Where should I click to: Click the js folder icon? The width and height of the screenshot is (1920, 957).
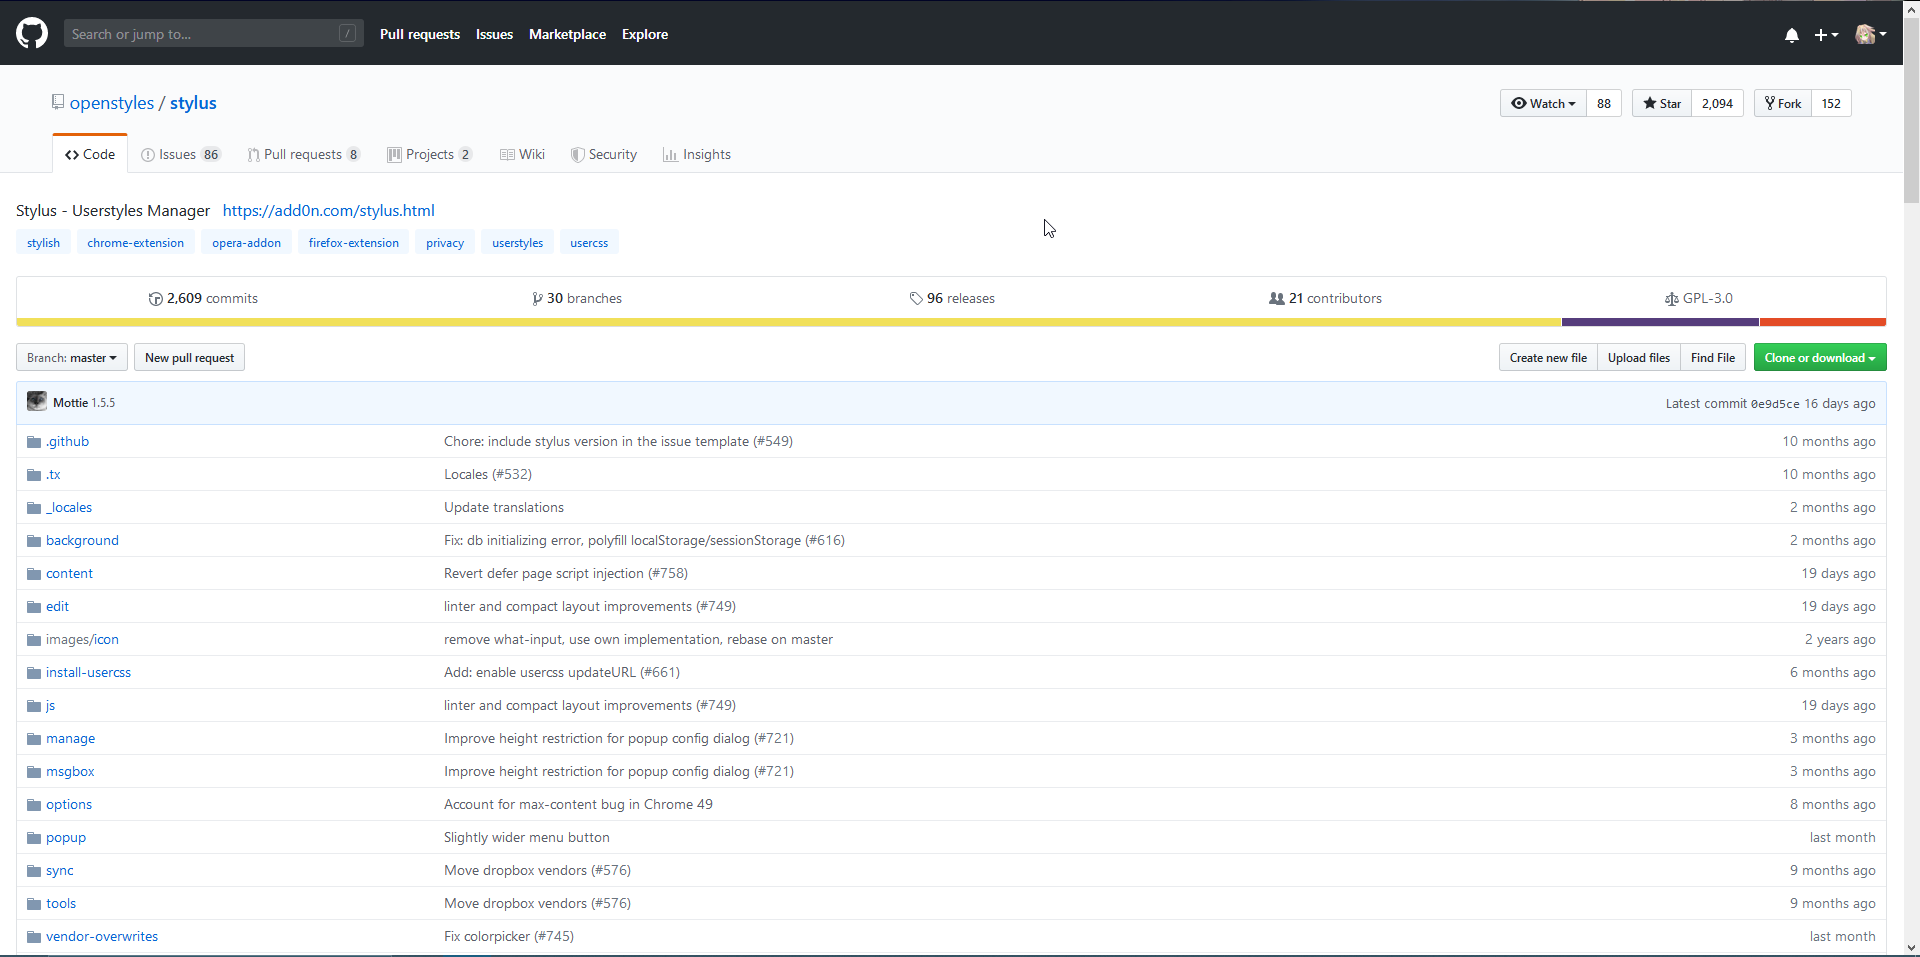click(x=34, y=706)
